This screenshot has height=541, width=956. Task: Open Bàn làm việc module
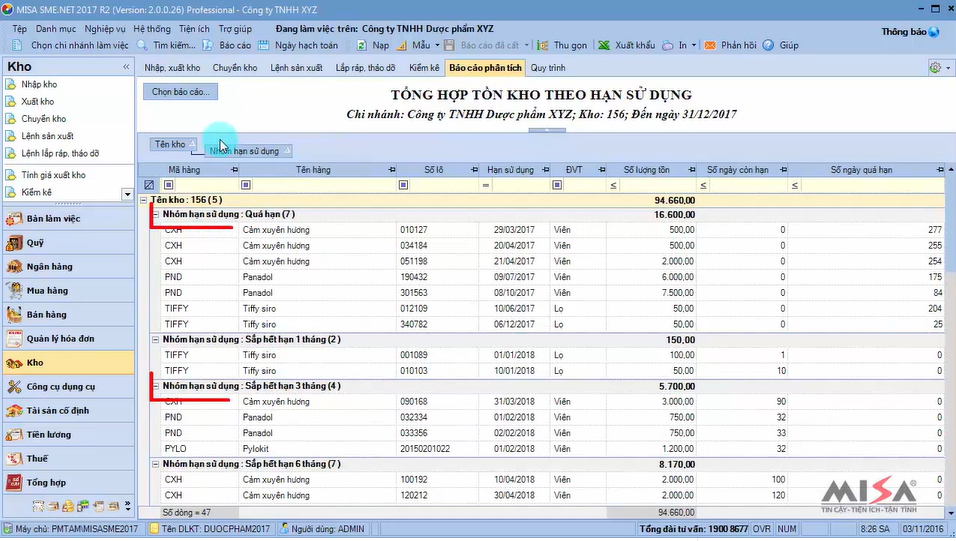point(68,218)
